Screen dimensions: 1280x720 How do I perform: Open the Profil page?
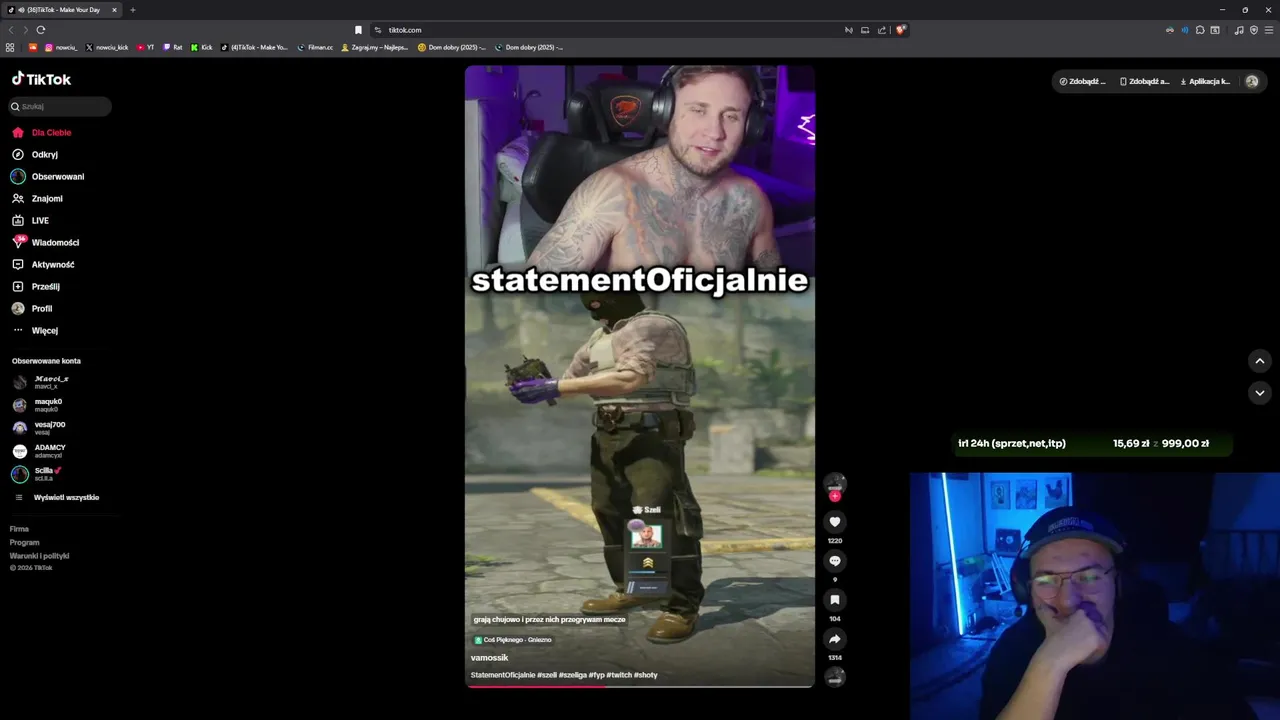[x=33, y=308]
